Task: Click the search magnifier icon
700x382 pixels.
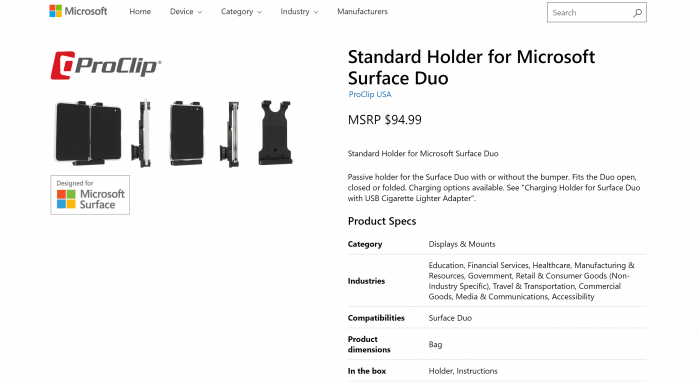Action: click(x=637, y=13)
